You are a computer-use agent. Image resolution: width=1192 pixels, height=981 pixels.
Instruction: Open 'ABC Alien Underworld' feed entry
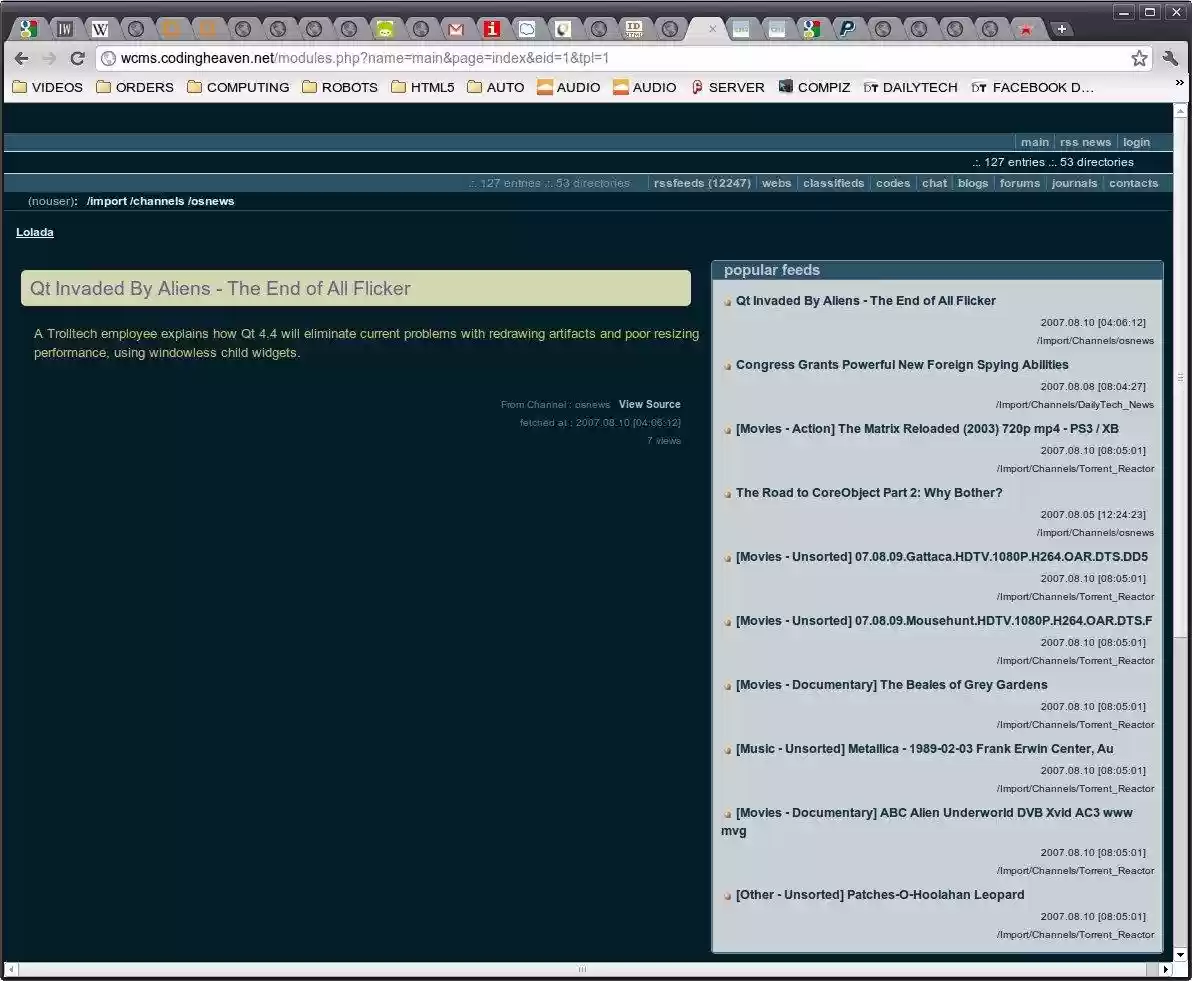(934, 812)
